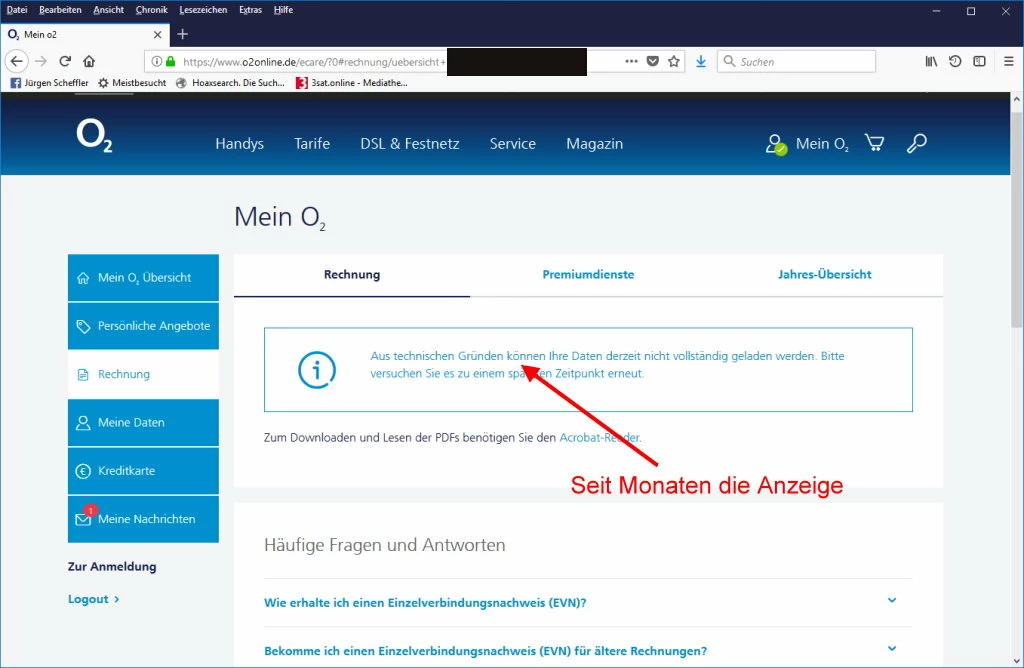Open the Service navigation item
This screenshot has height=668, width=1024.
(513, 144)
